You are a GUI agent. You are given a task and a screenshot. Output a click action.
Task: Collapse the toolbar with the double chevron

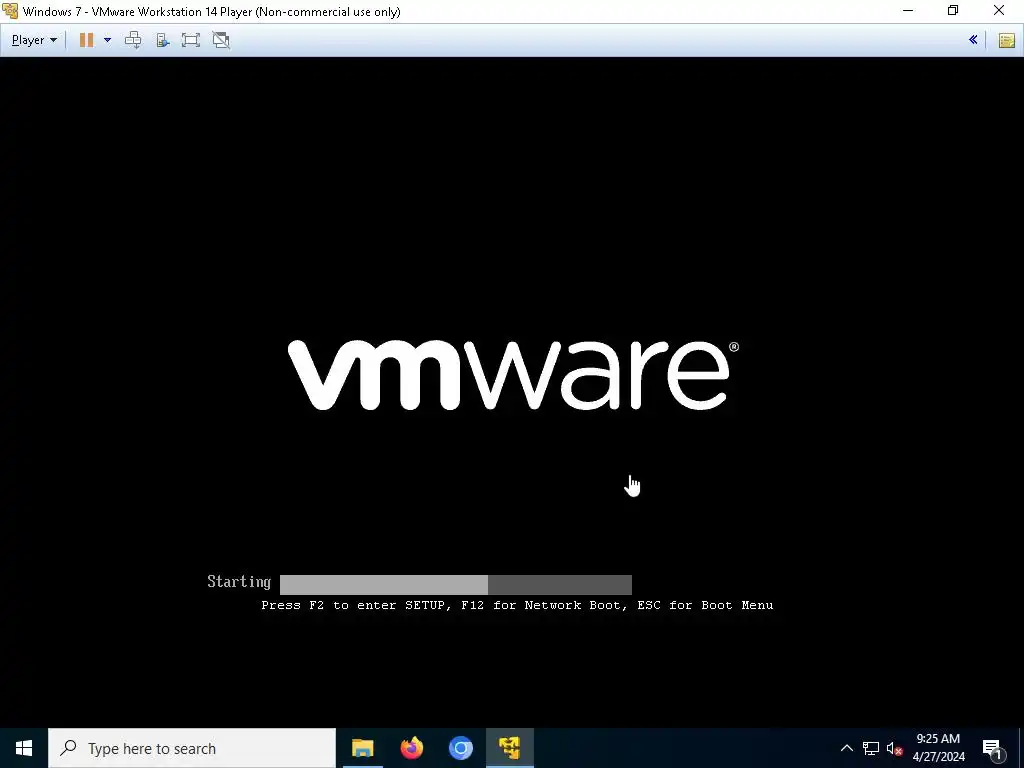click(973, 40)
